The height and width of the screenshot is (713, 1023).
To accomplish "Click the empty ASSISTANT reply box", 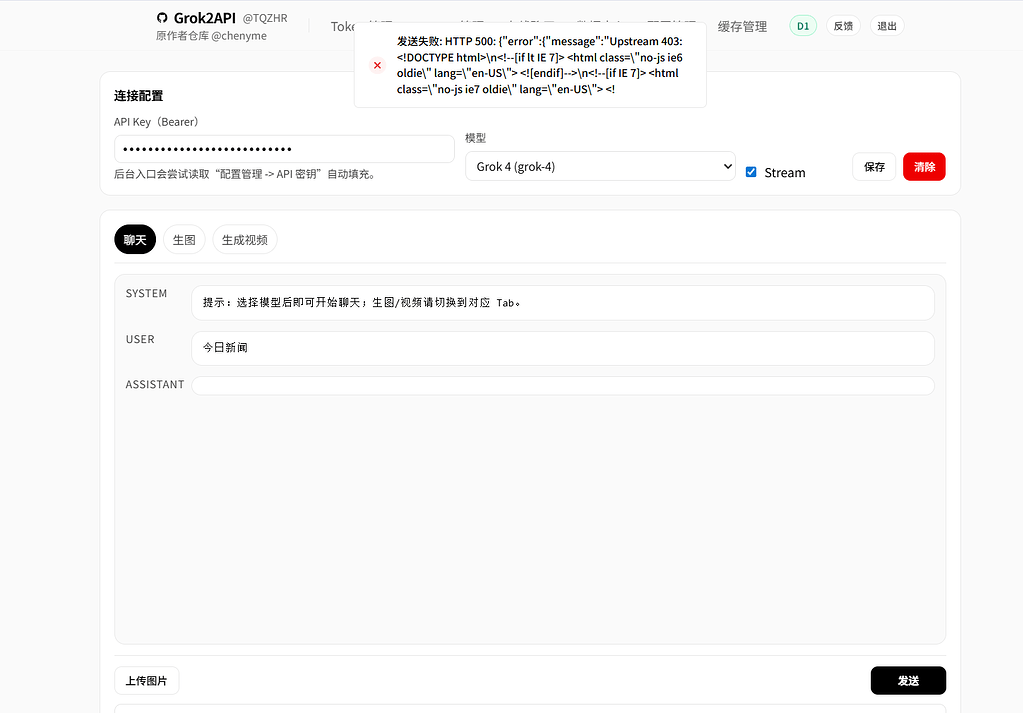I will pyautogui.click(x=562, y=386).
